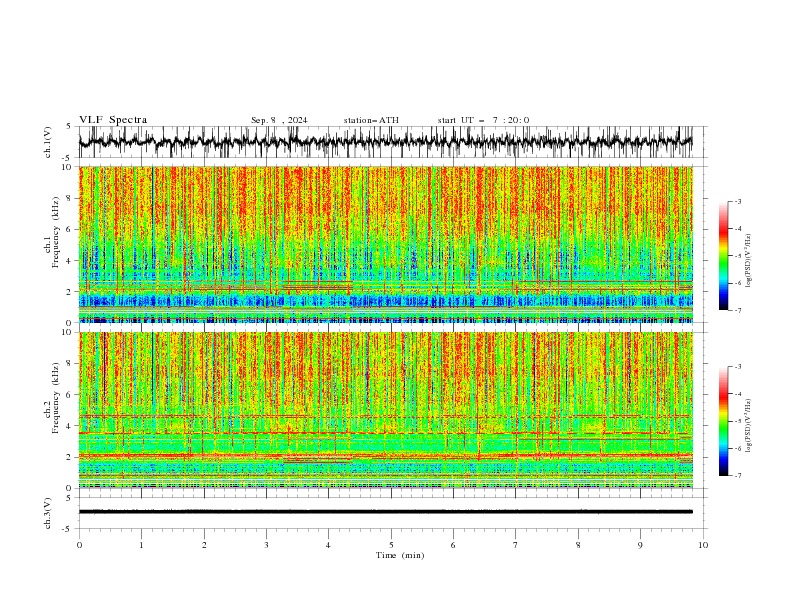Click the time axis tick label "5"

(x=391, y=545)
